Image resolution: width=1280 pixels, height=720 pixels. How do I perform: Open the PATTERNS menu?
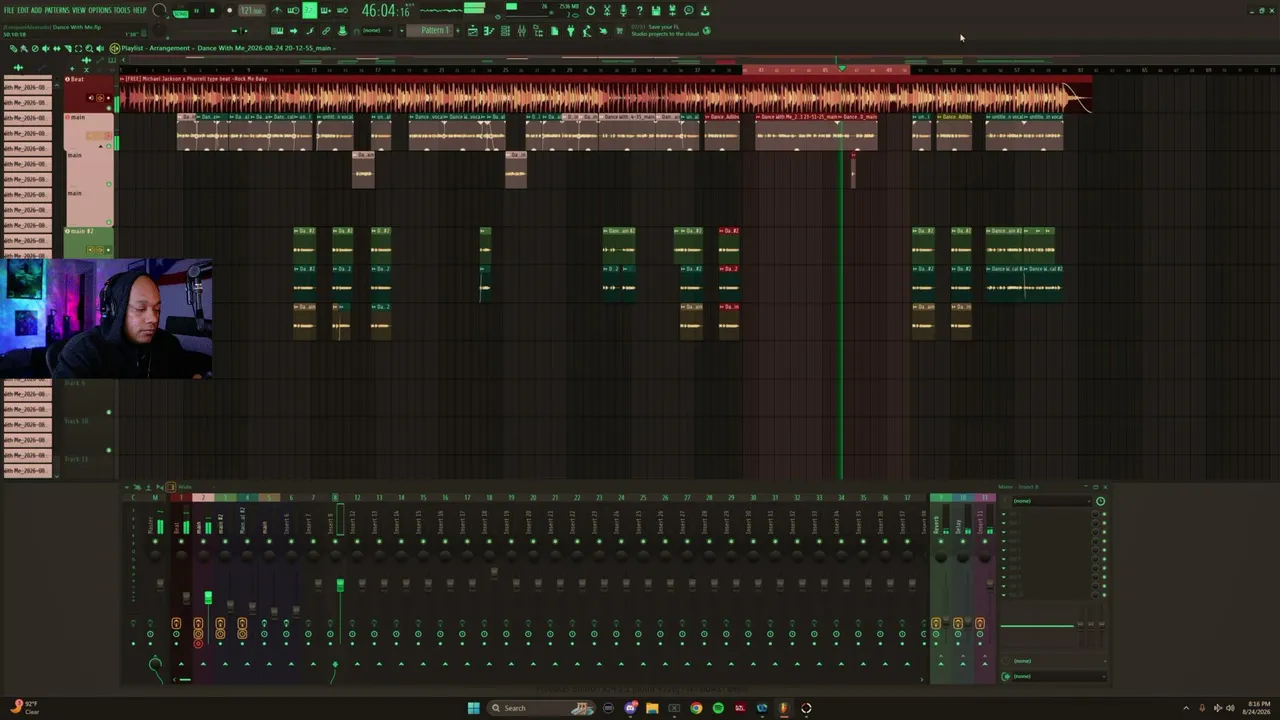[x=57, y=10]
